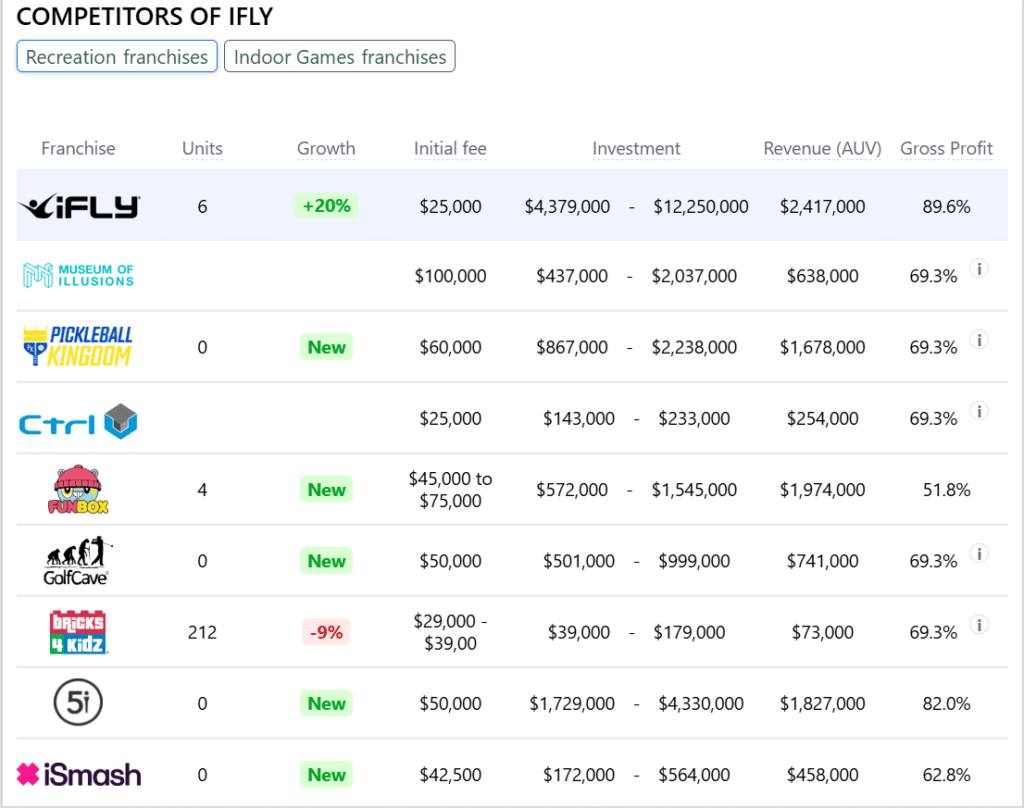Sort by the Initial fee column header
Screen dimensions: 1024x808
tap(450, 148)
